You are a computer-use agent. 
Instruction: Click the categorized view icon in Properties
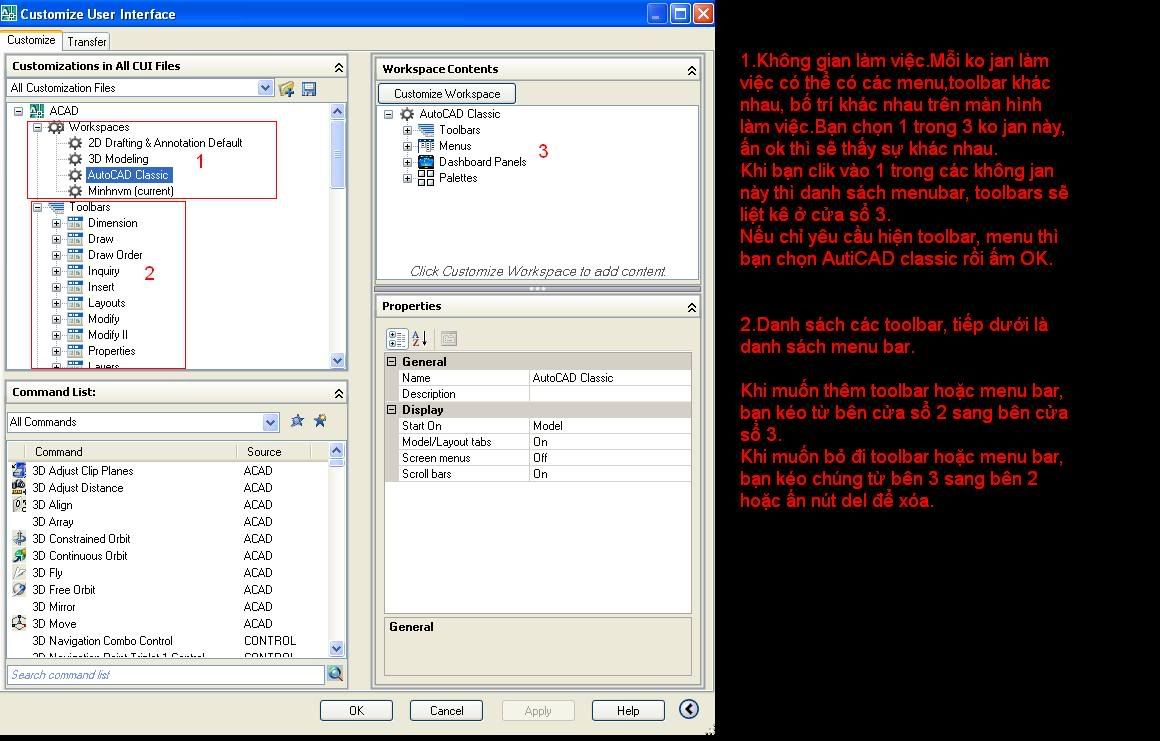(397, 339)
